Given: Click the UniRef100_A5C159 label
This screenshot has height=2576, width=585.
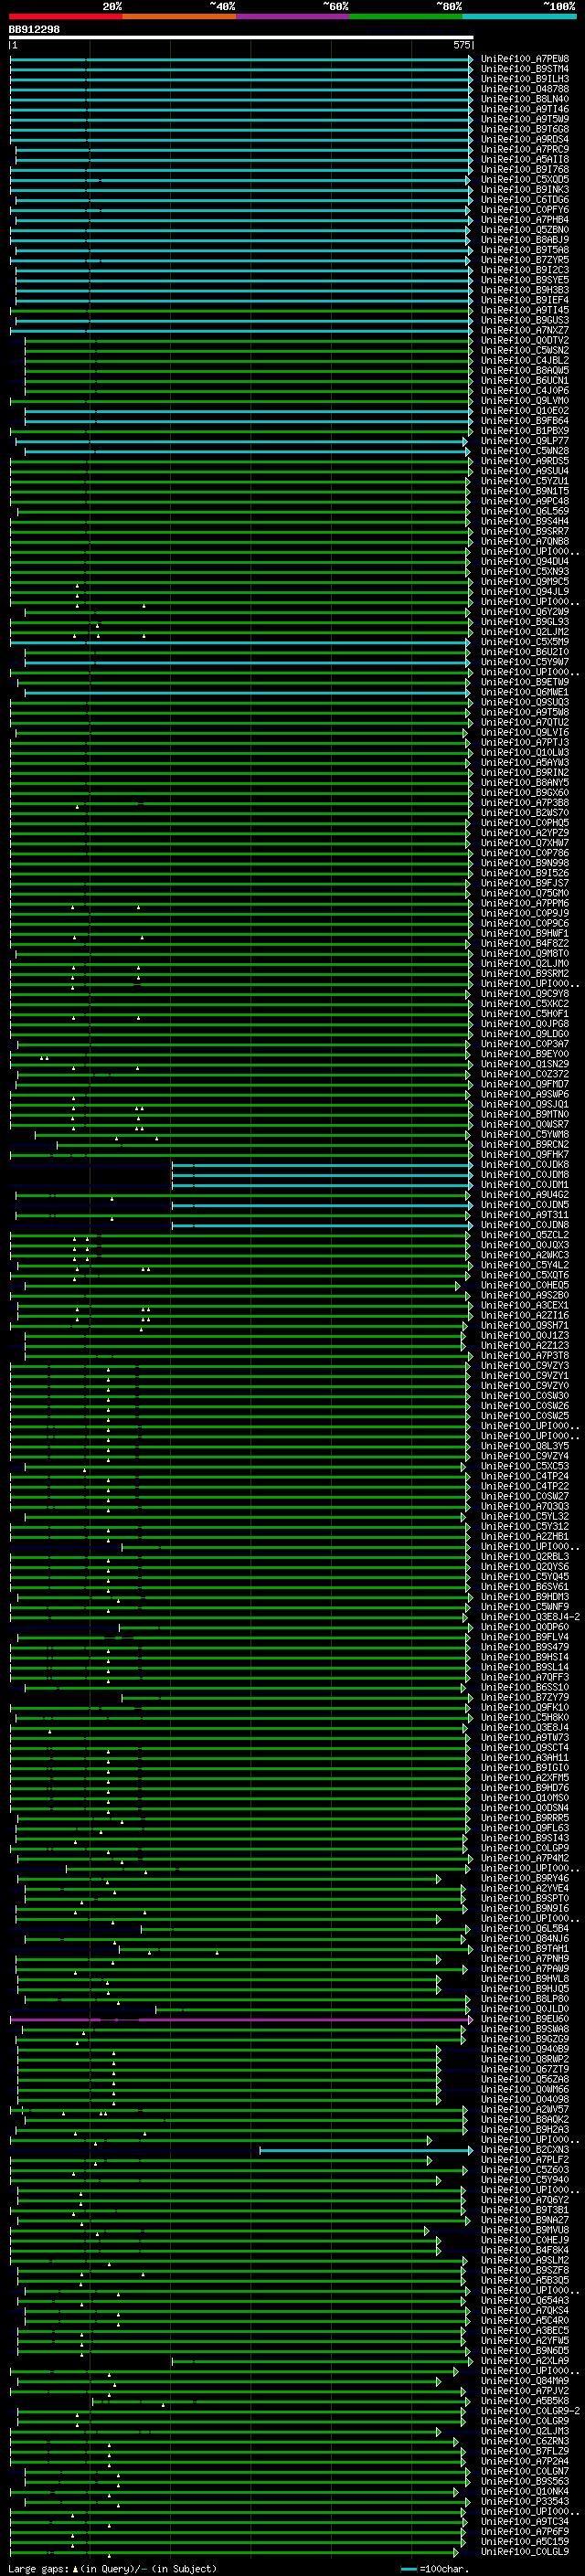Looking at the screenshot, I should [525, 2541].
